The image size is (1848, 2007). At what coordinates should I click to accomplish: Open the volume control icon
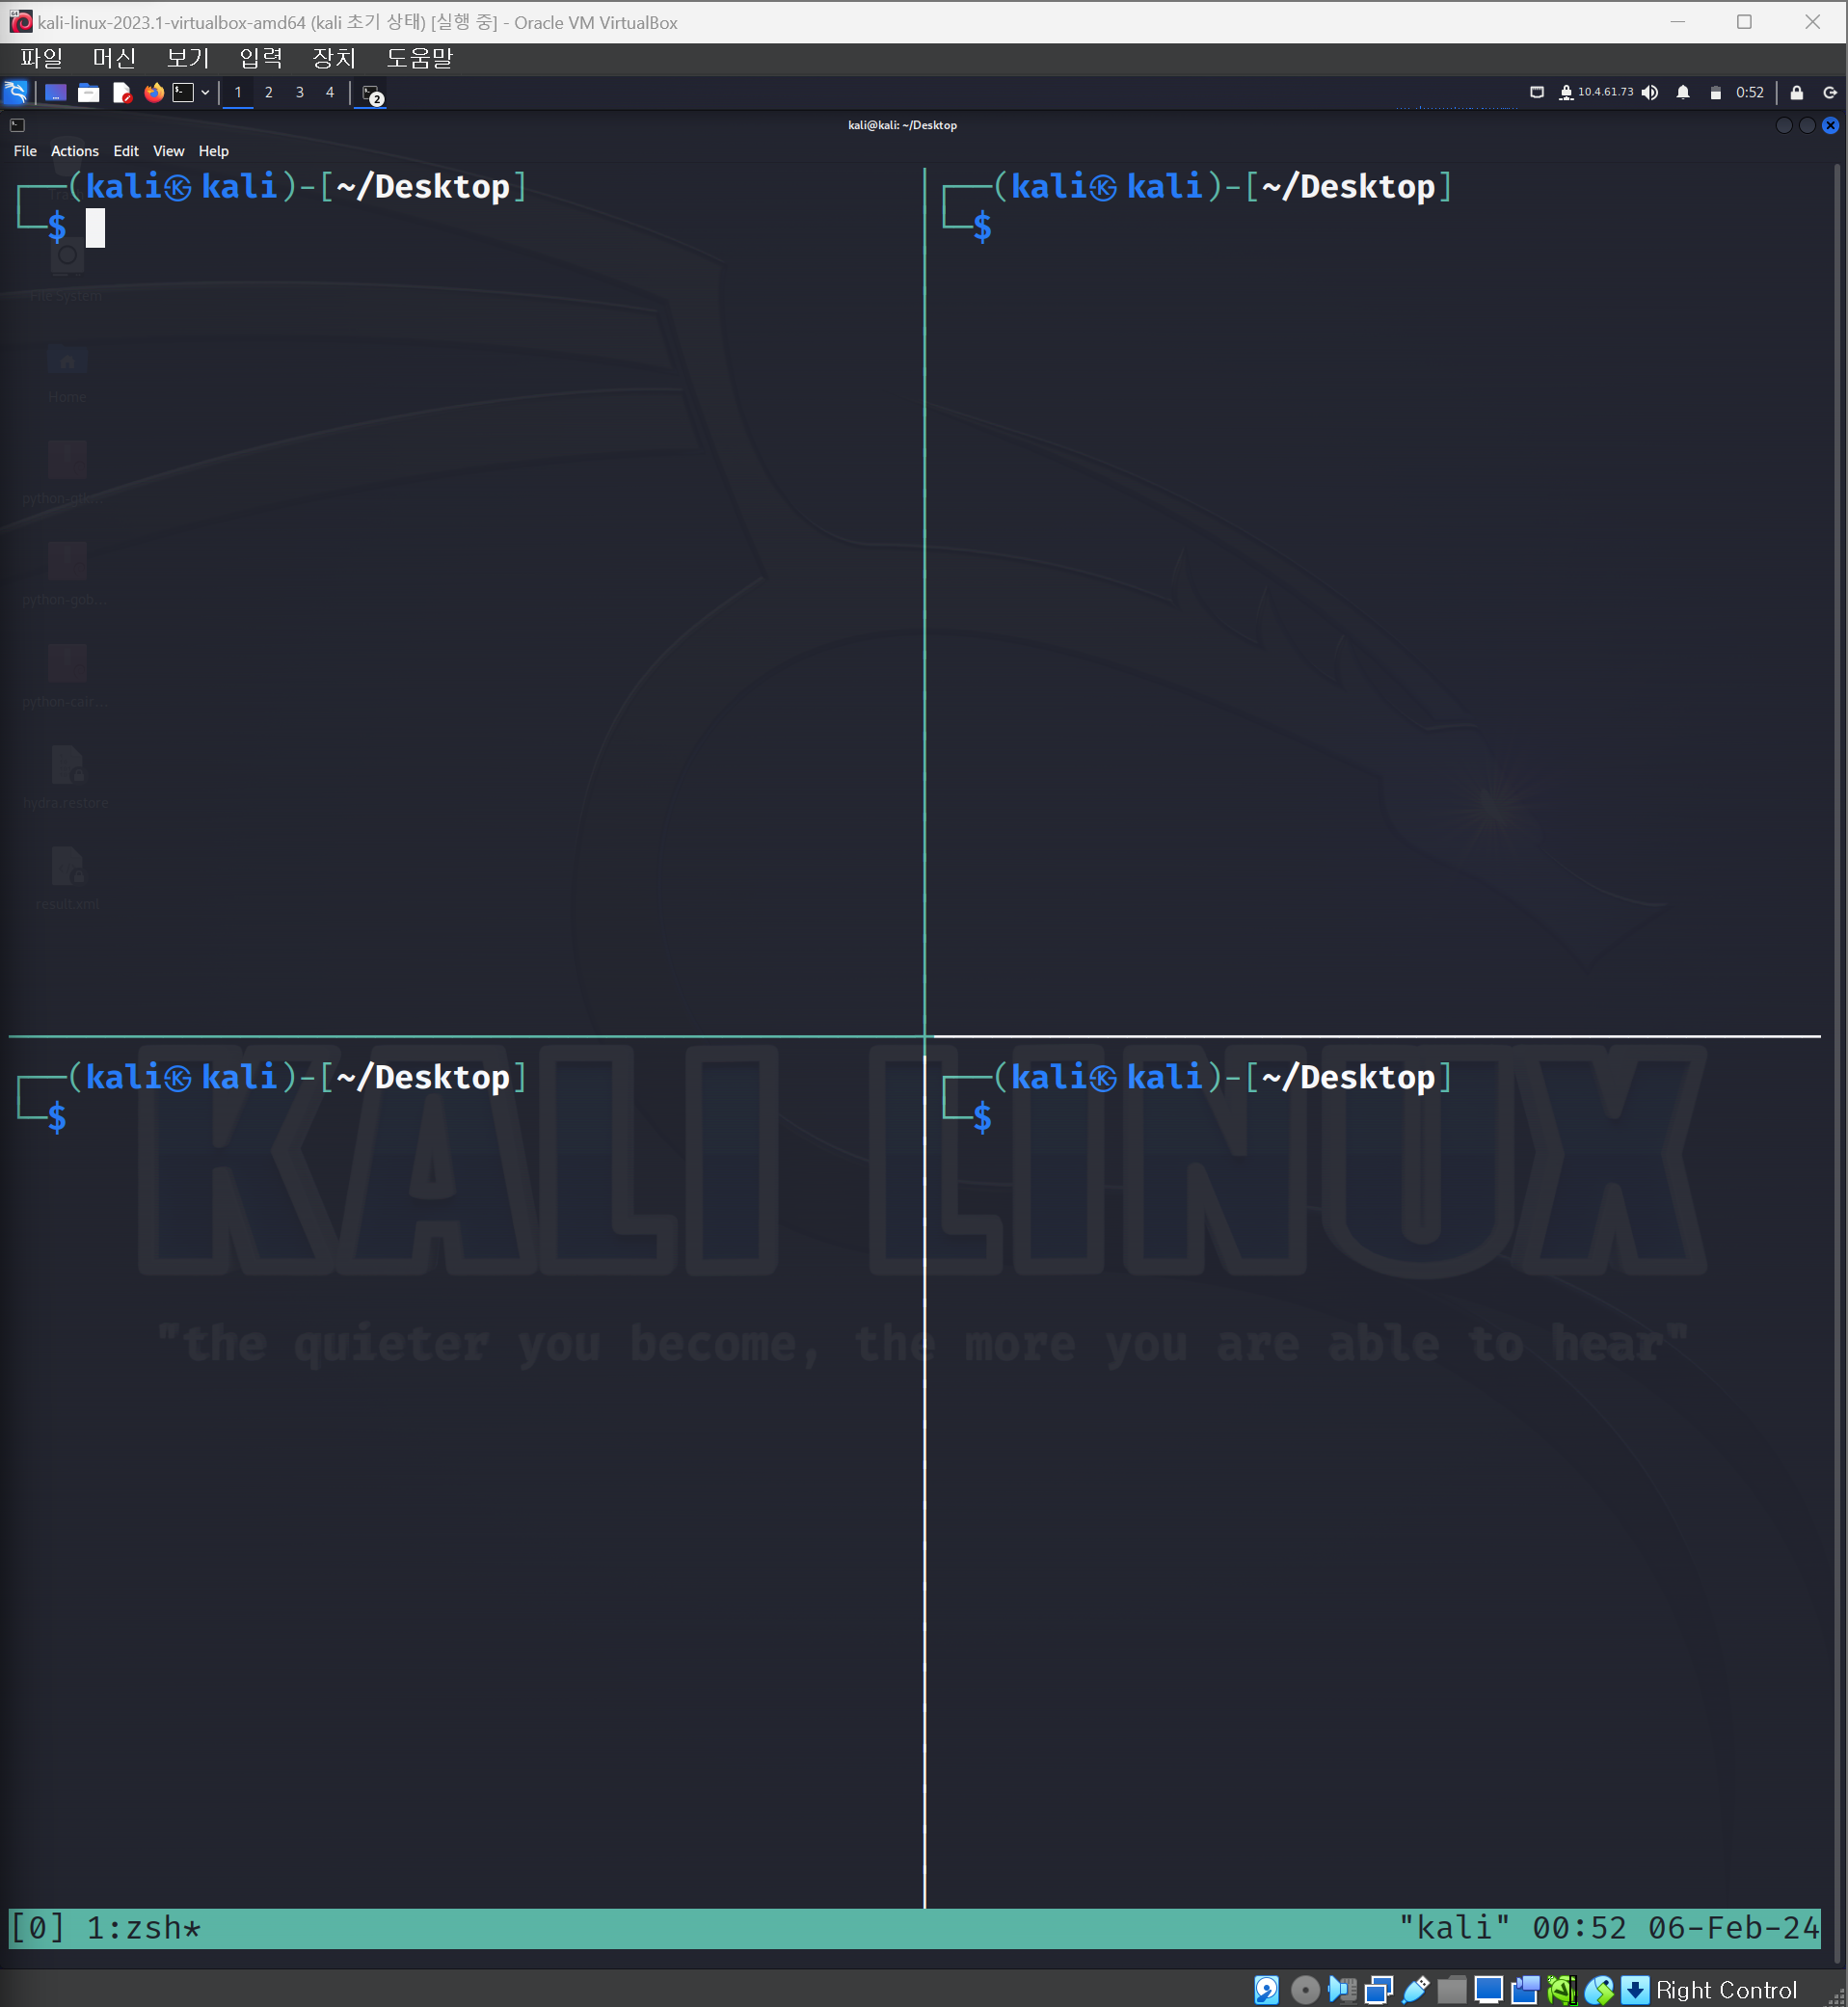point(1650,93)
